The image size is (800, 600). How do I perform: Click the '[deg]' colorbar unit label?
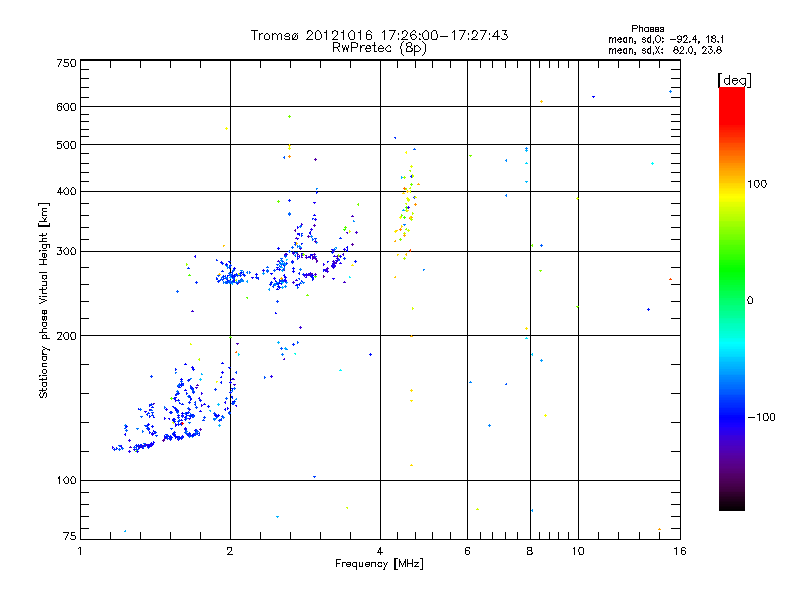734,80
